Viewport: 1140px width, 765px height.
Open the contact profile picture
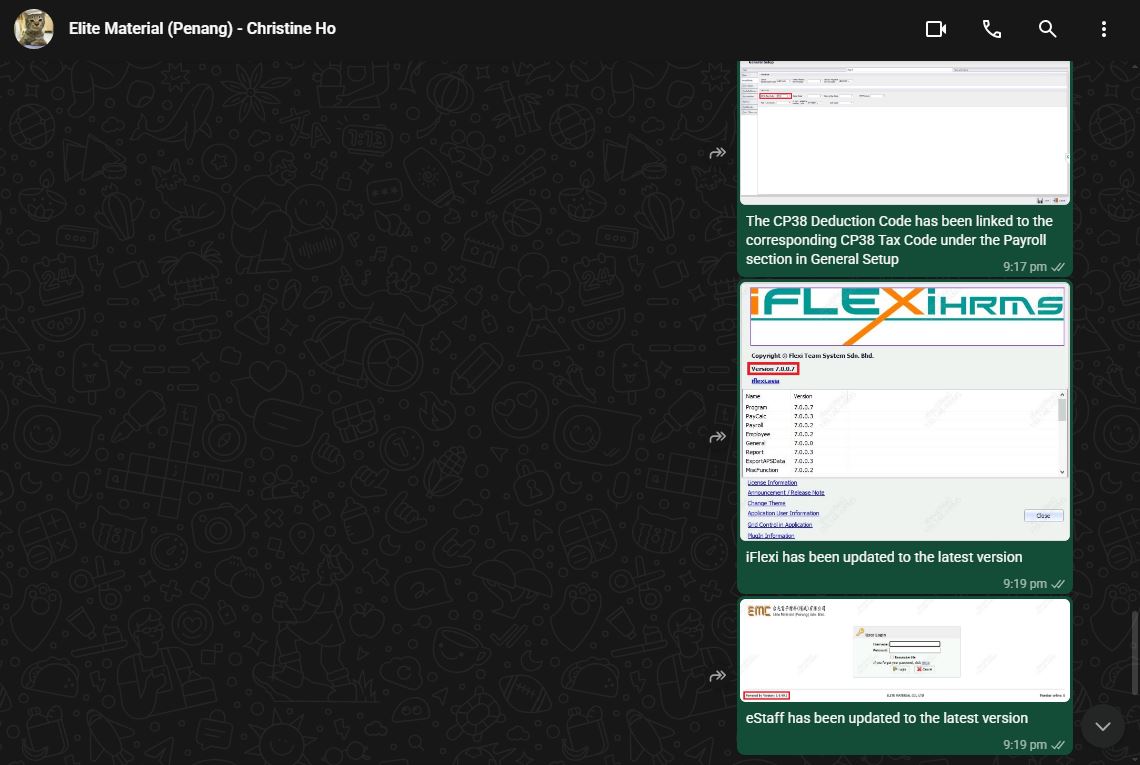pyautogui.click(x=33, y=29)
